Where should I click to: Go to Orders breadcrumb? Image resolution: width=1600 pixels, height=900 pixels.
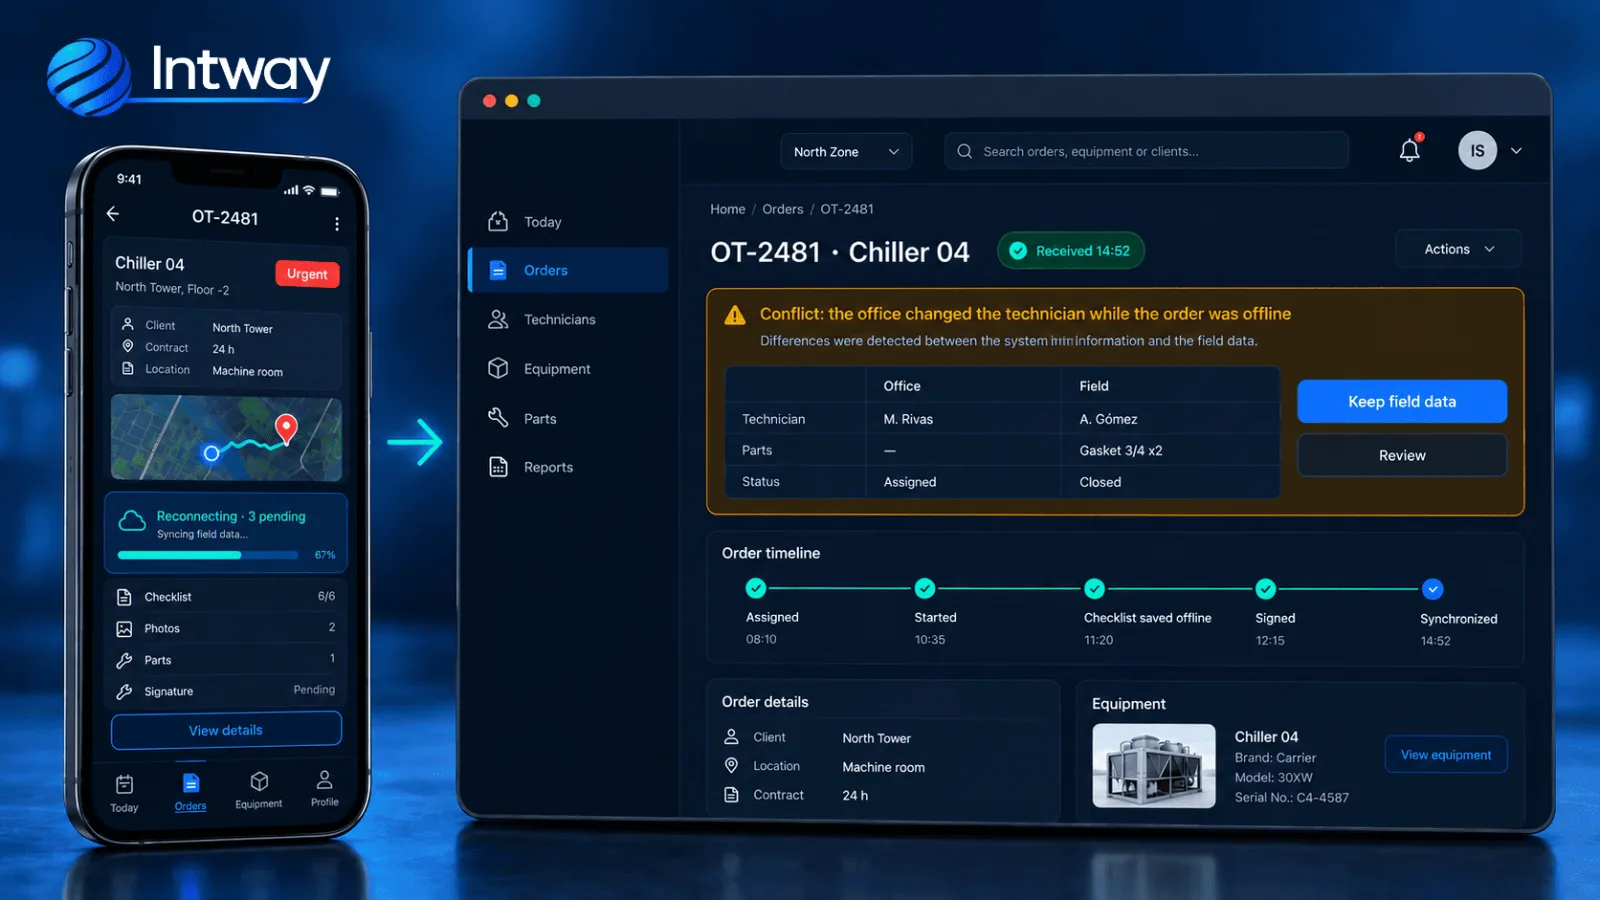tap(783, 209)
